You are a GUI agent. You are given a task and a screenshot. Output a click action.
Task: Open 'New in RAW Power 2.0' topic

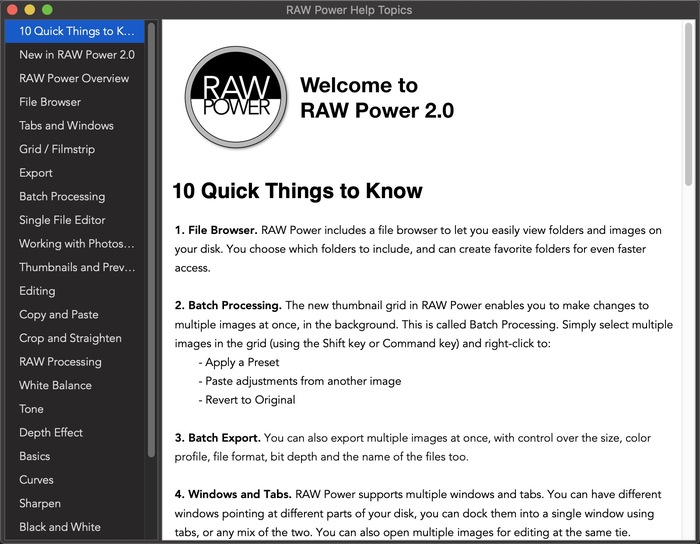(x=75, y=55)
